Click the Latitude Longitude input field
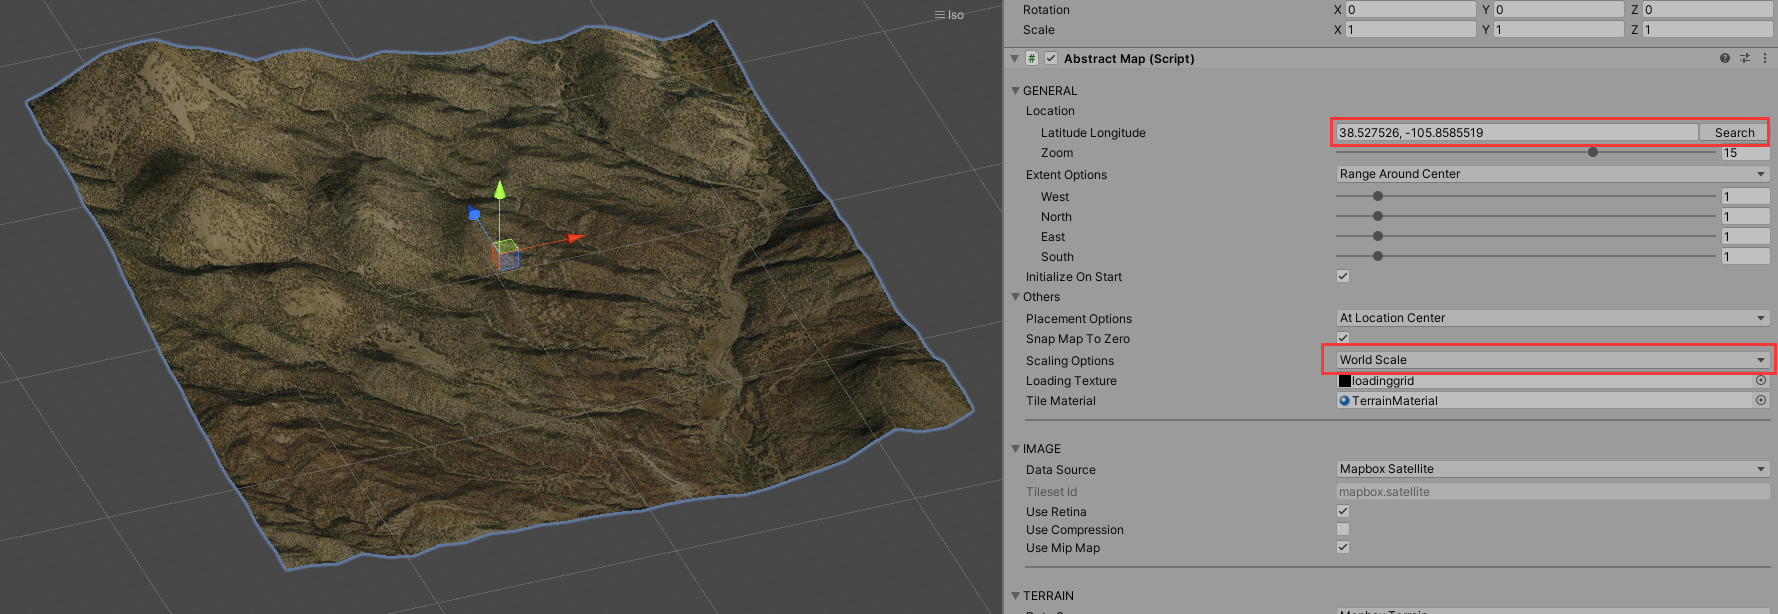This screenshot has width=1778, height=614. pyautogui.click(x=1517, y=132)
